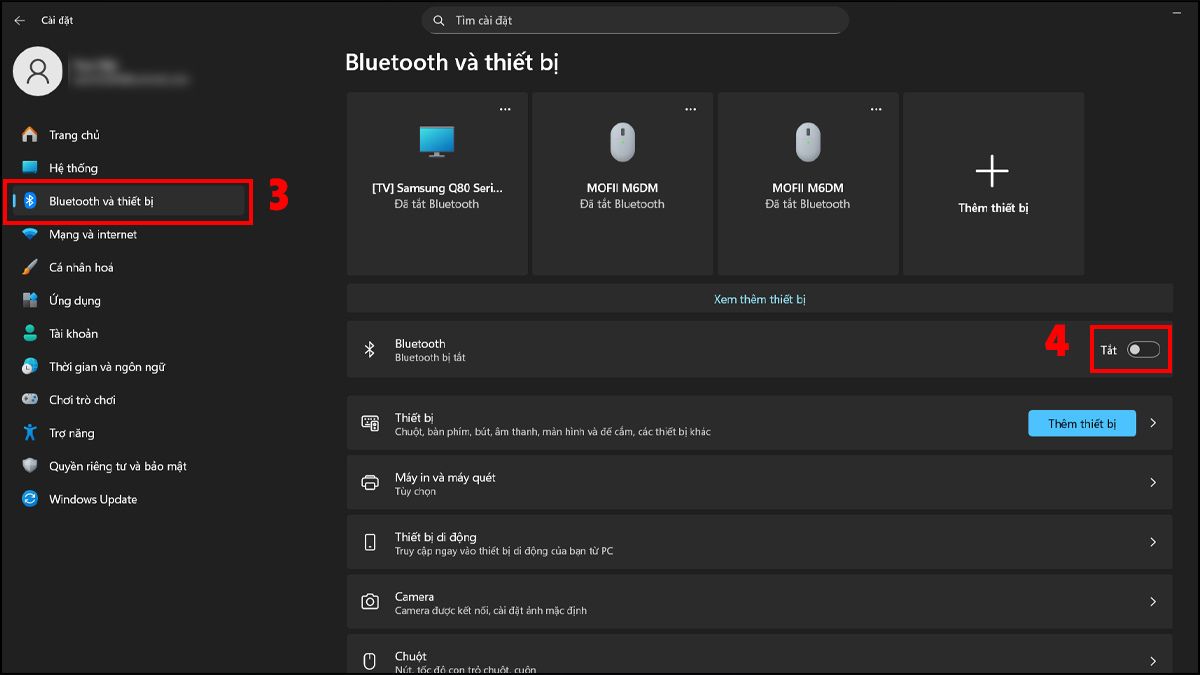Click the Ứng dụng apps icon
The height and width of the screenshot is (675, 1200).
coord(30,300)
